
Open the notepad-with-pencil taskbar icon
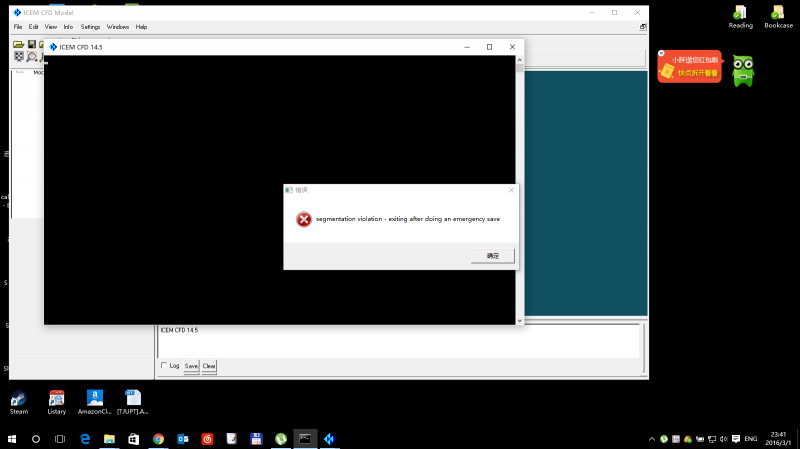232,439
